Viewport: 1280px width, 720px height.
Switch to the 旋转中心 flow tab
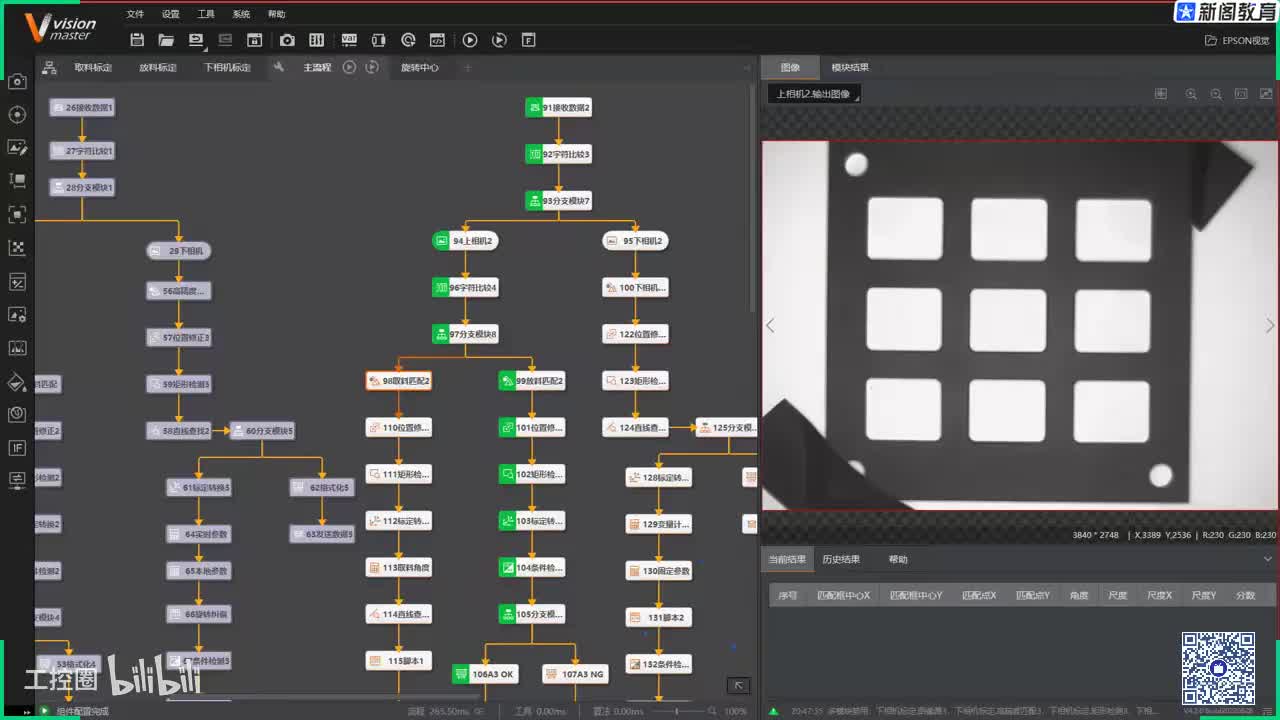[x=420, y=68]
